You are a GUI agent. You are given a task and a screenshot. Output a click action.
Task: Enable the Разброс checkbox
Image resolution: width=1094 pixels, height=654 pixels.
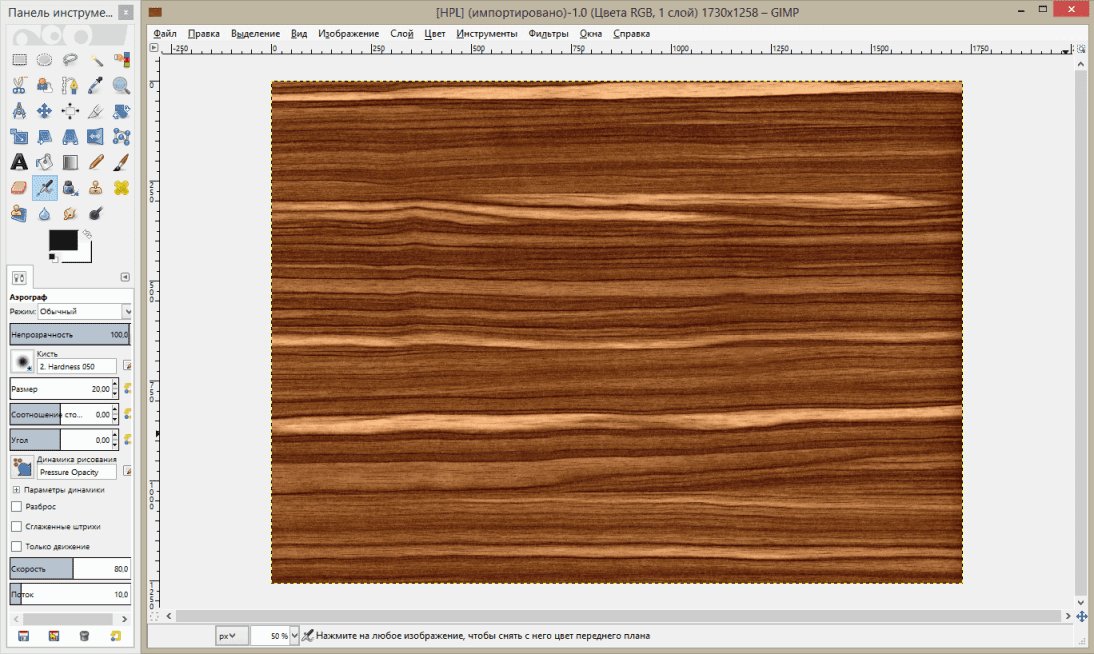16,507
